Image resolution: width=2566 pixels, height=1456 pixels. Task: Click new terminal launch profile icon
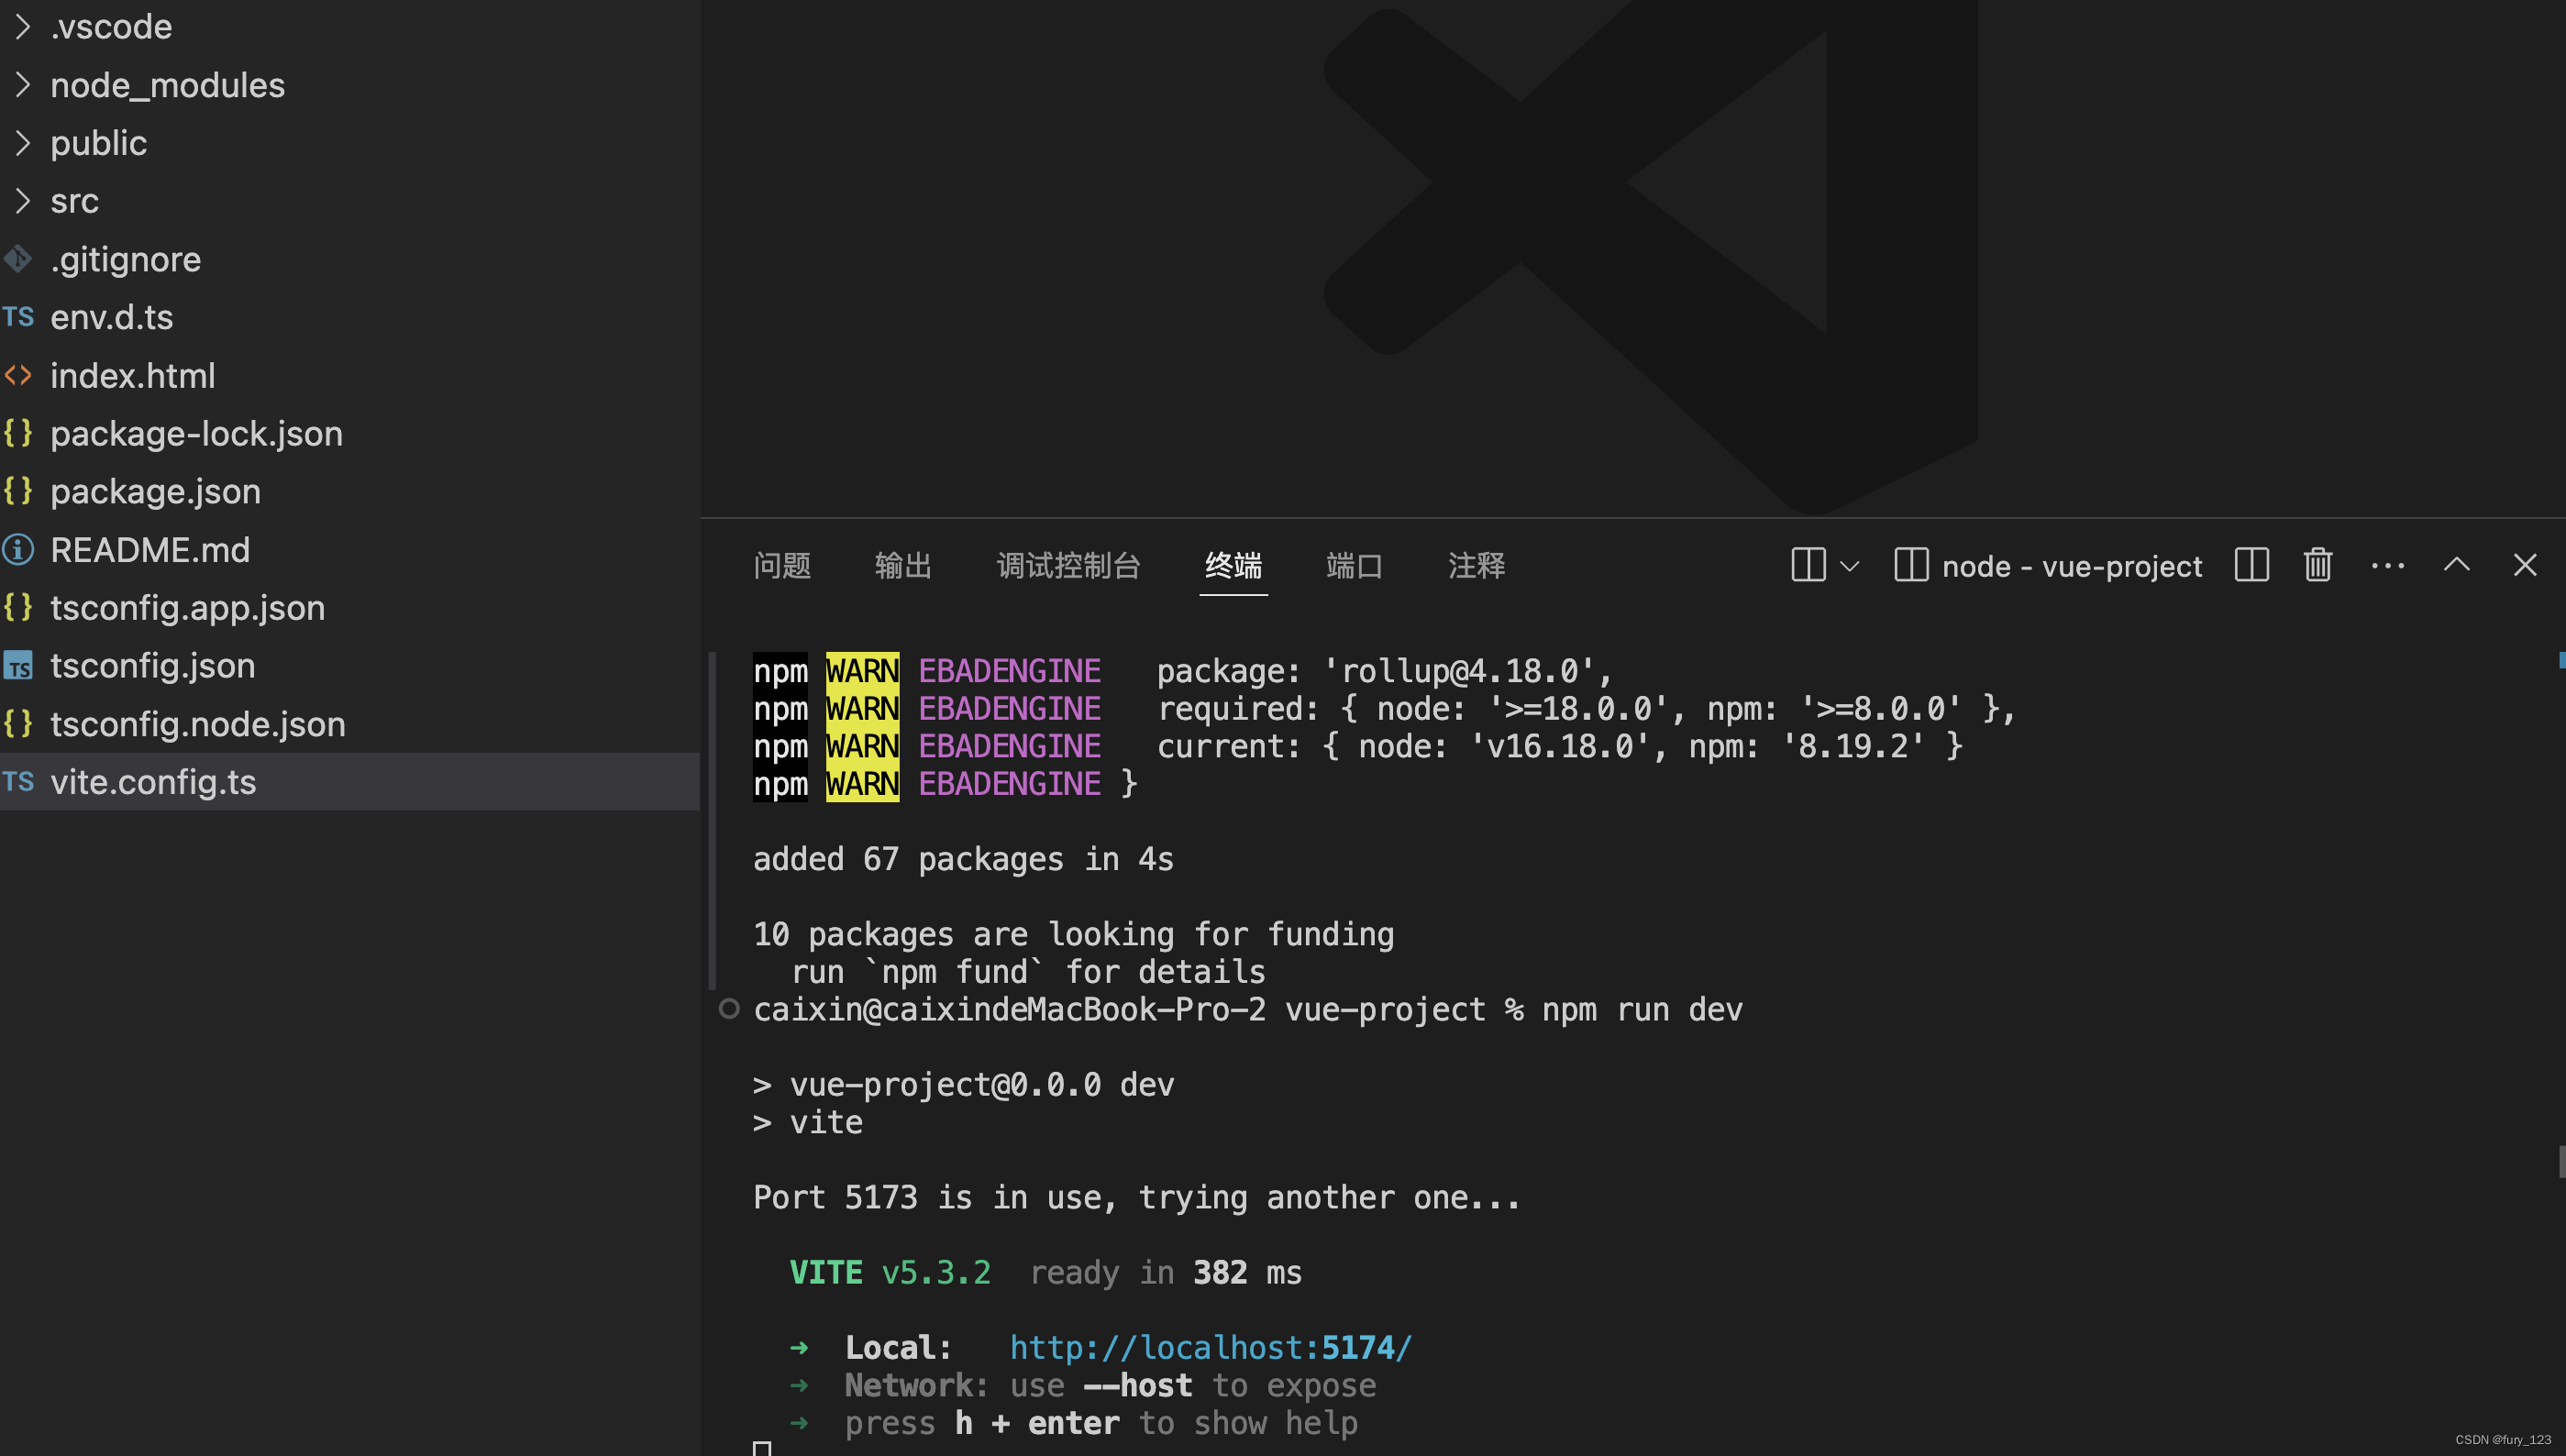click(x=1808, y=565)
